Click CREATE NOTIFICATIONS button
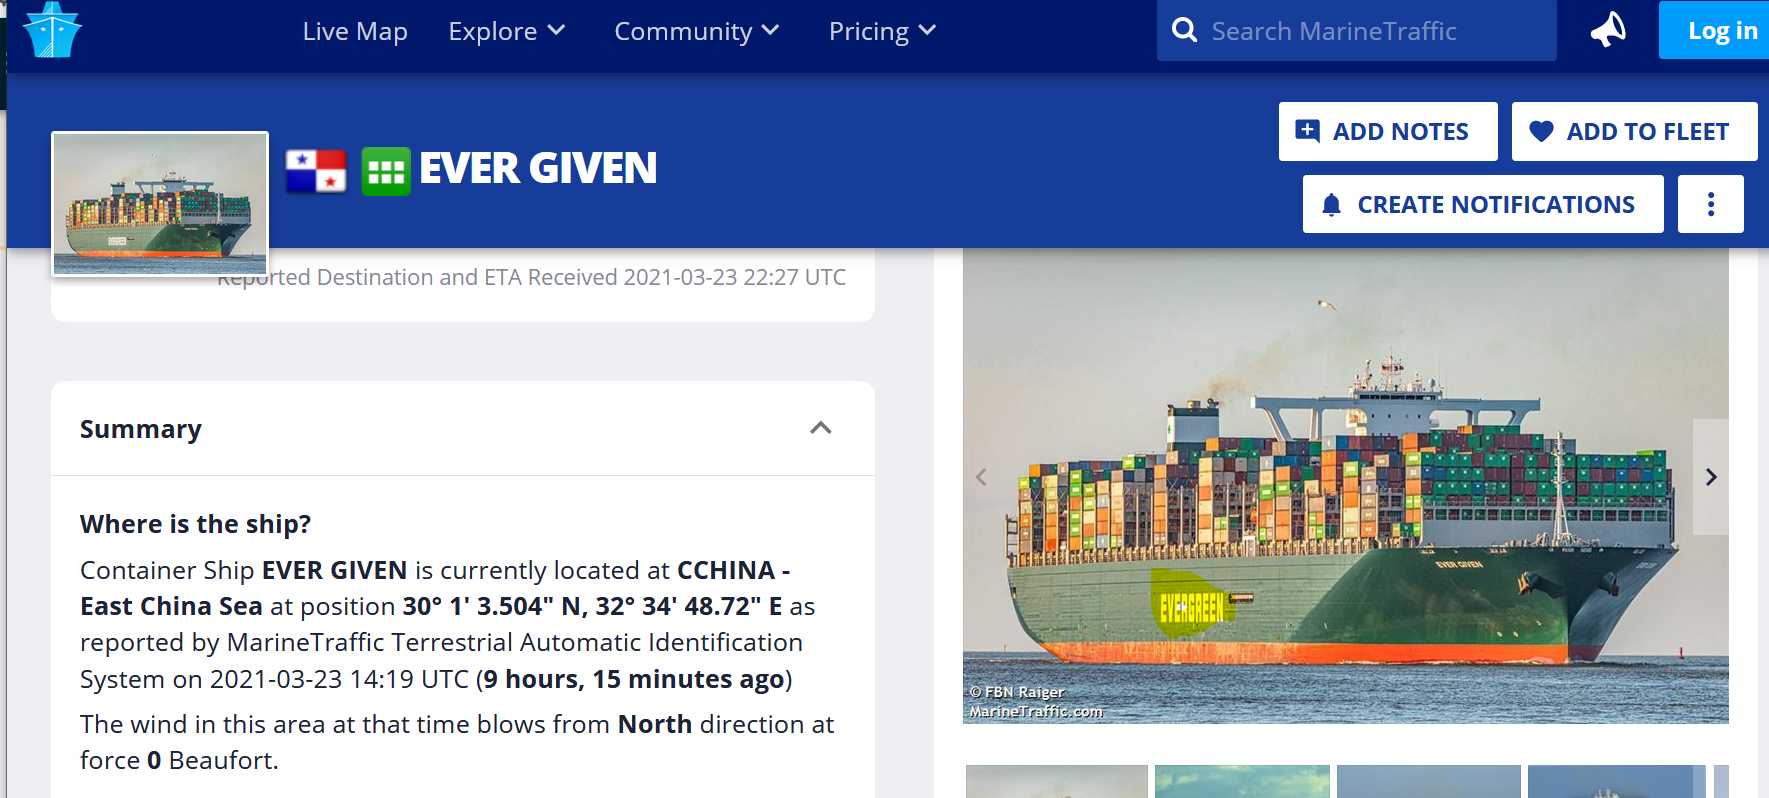The width and height of the screenshot is (1769, 798). [x=1483, y=204]
